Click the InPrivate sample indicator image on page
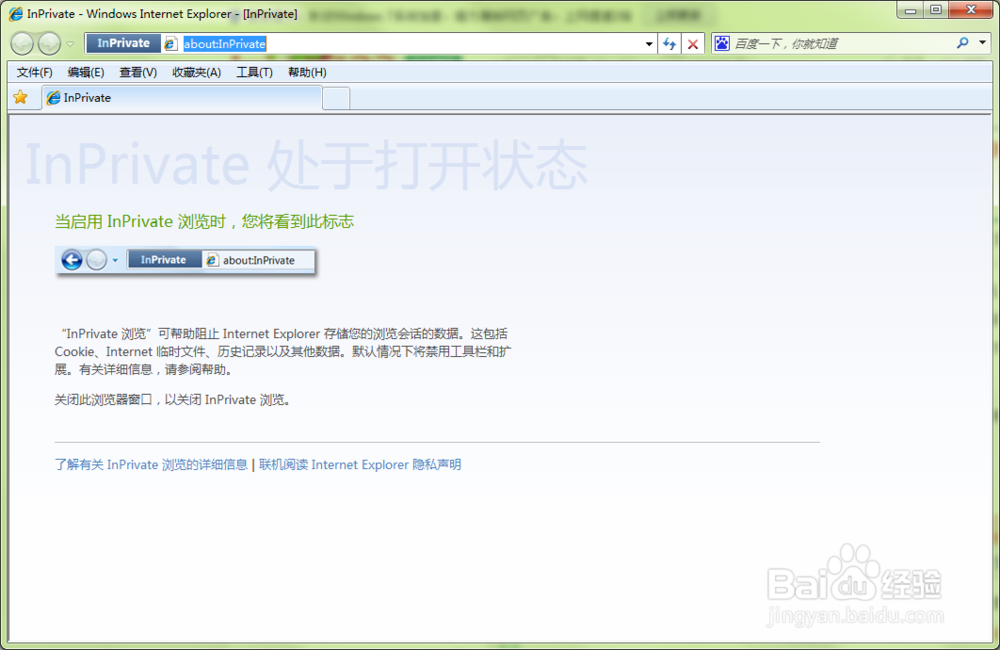Screen dimensions: 1000x650 coord(186,260)
